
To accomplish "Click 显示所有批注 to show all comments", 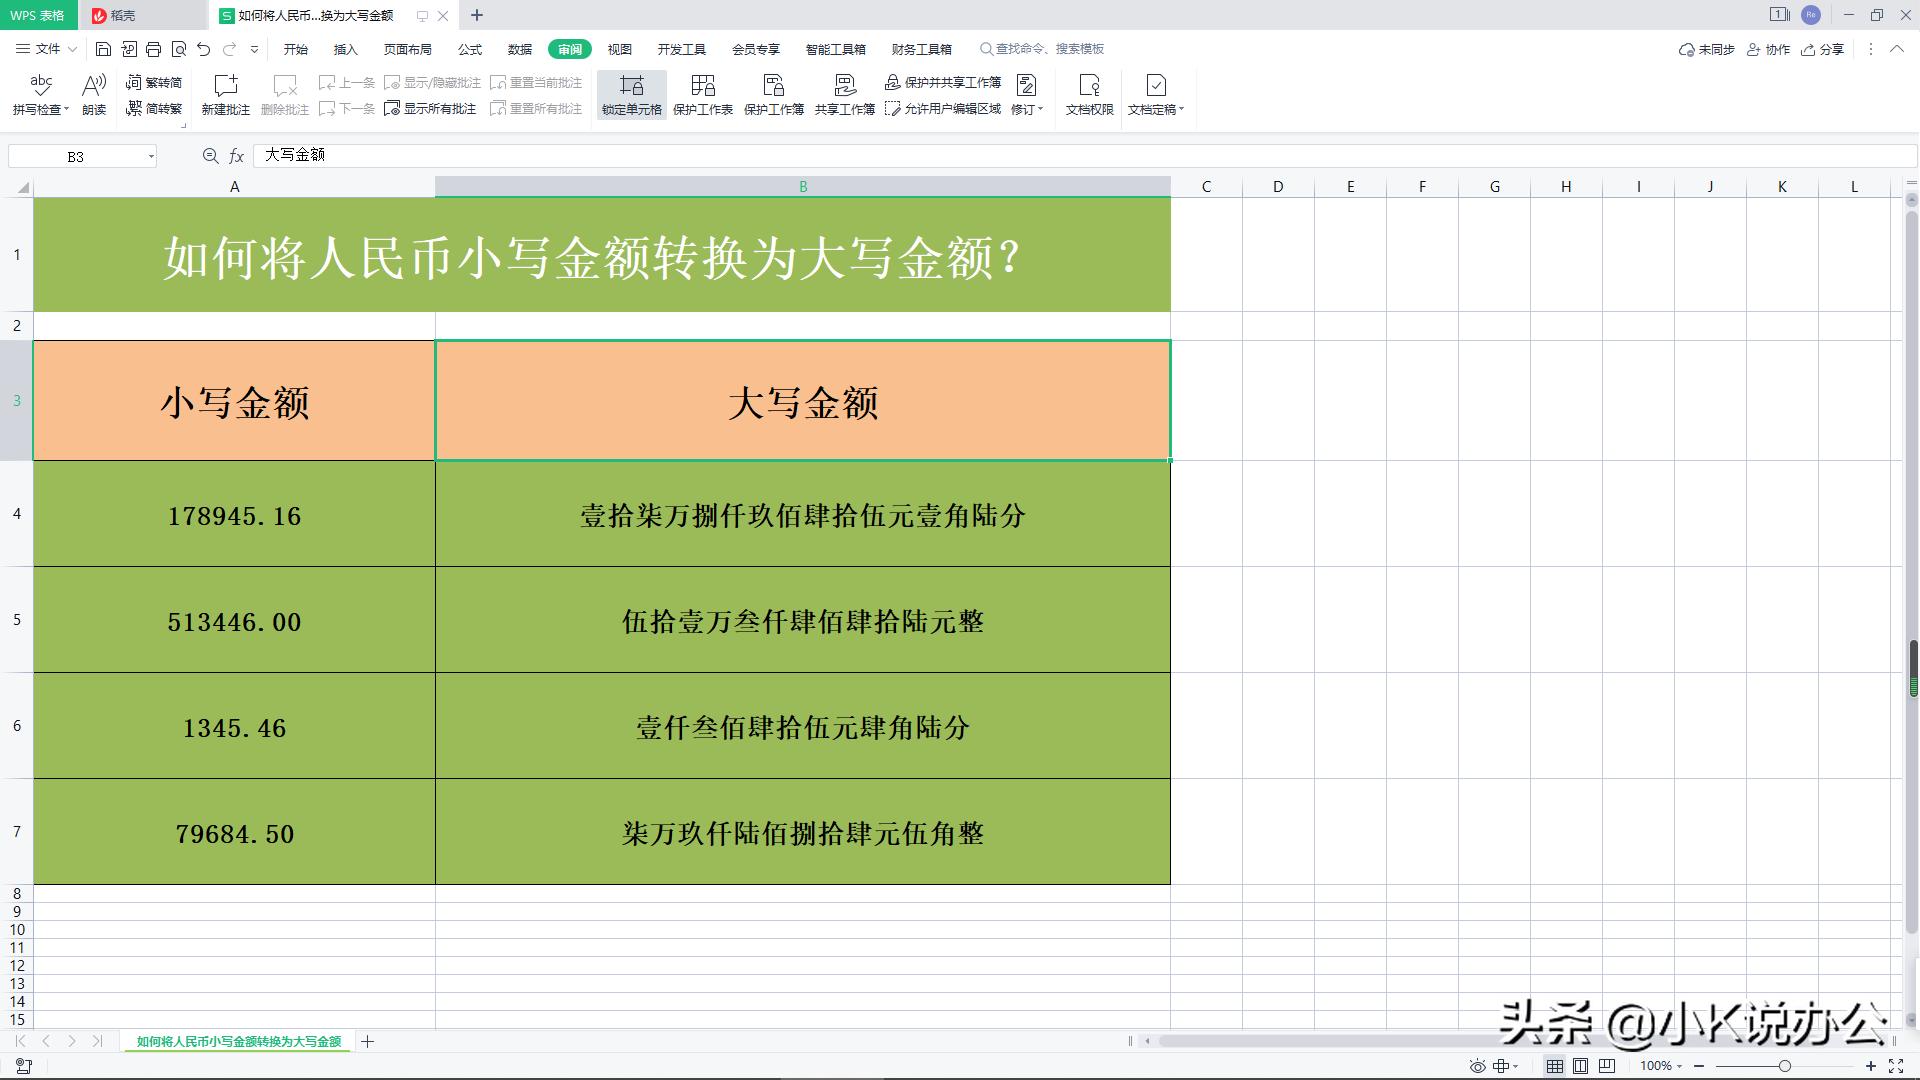I will [x=430, y=110].
